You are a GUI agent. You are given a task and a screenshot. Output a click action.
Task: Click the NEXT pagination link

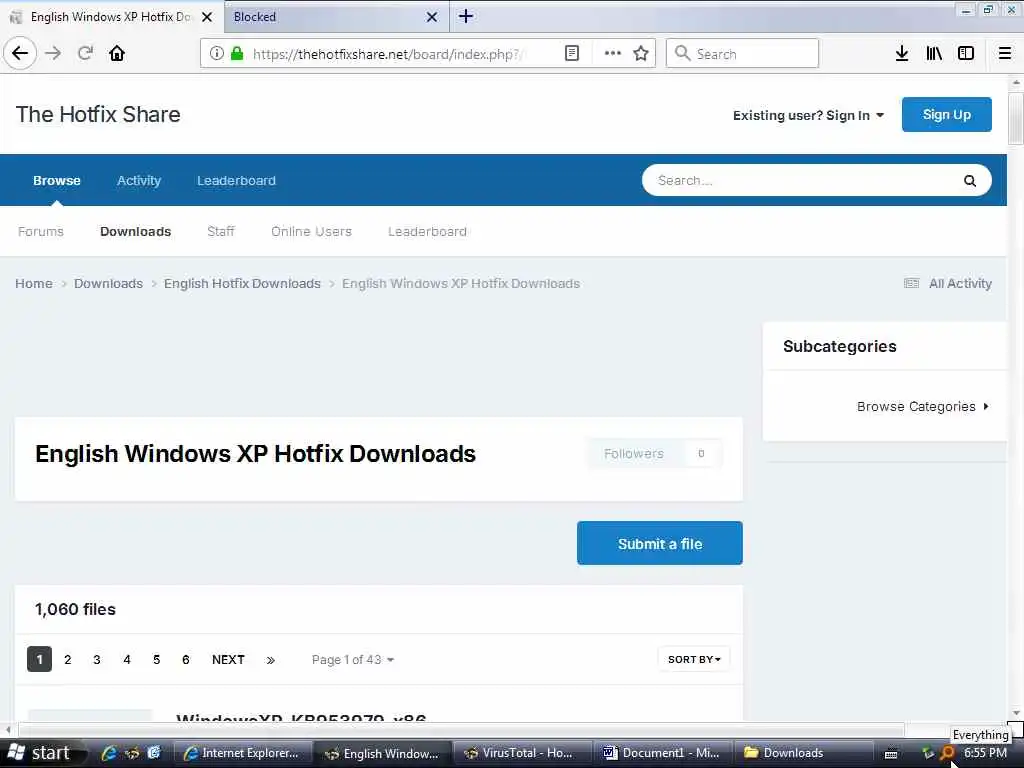pos(228,660)
